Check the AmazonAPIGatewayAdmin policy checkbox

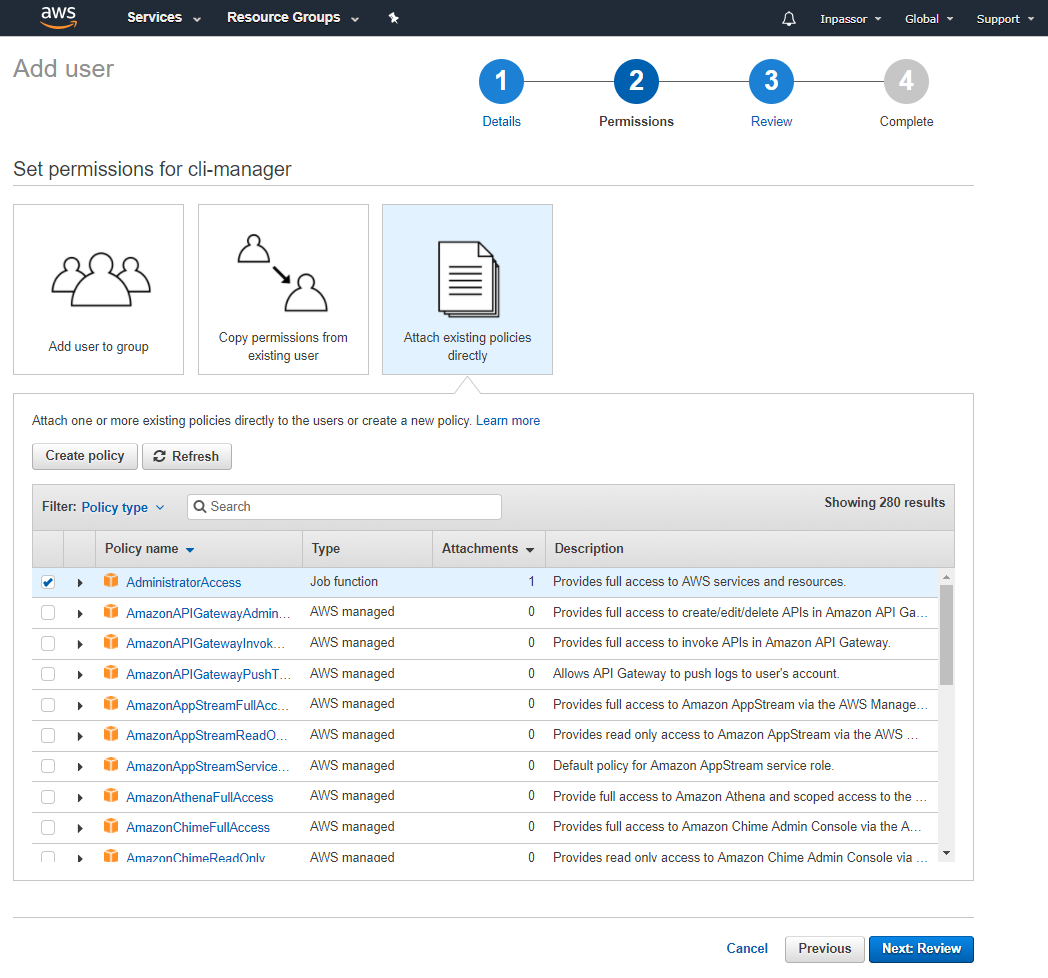point(48,612)
